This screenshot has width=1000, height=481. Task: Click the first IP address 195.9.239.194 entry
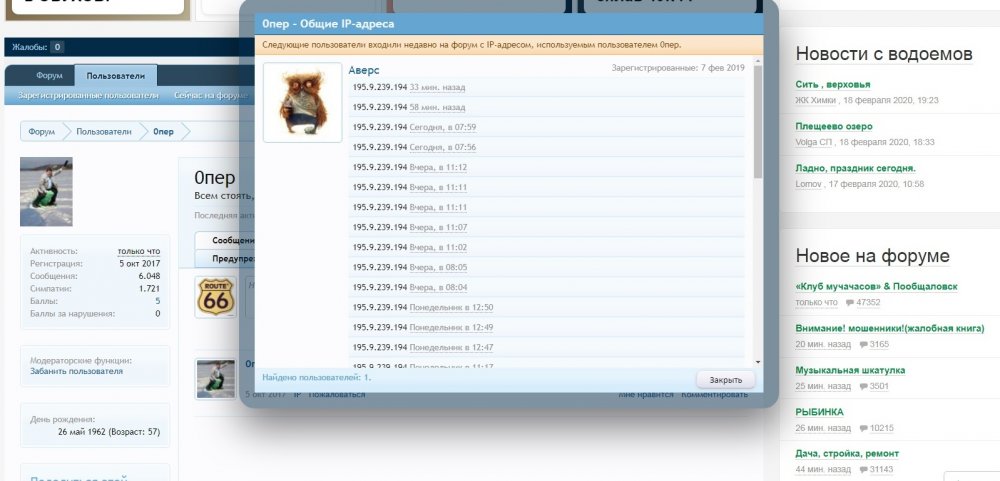pos(379,88)
